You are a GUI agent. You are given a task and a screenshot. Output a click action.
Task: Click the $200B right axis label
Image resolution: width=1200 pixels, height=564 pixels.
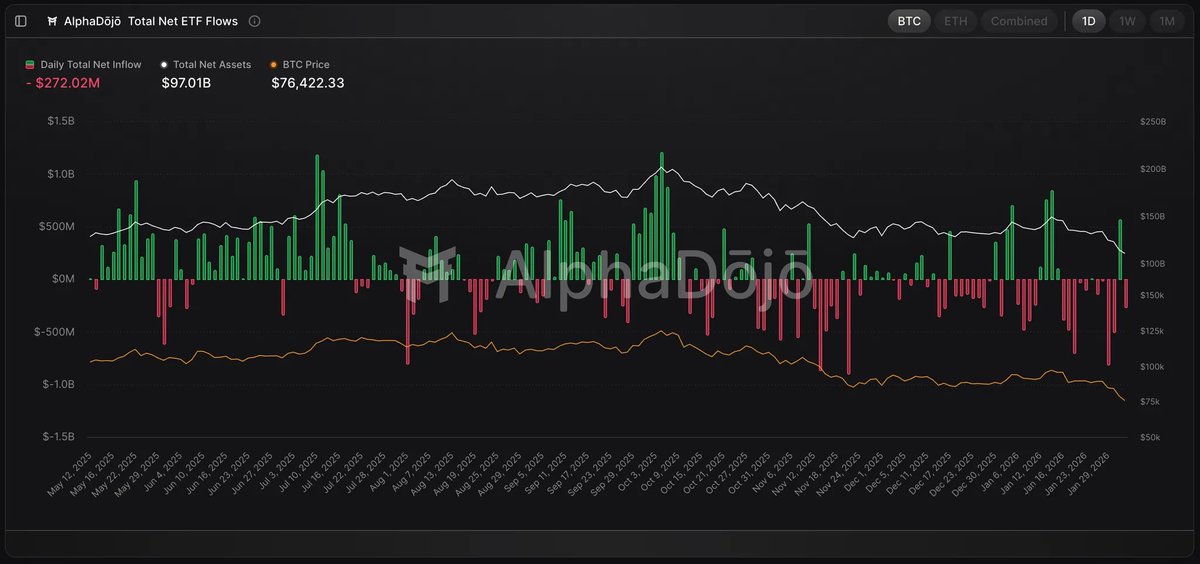1153,169
